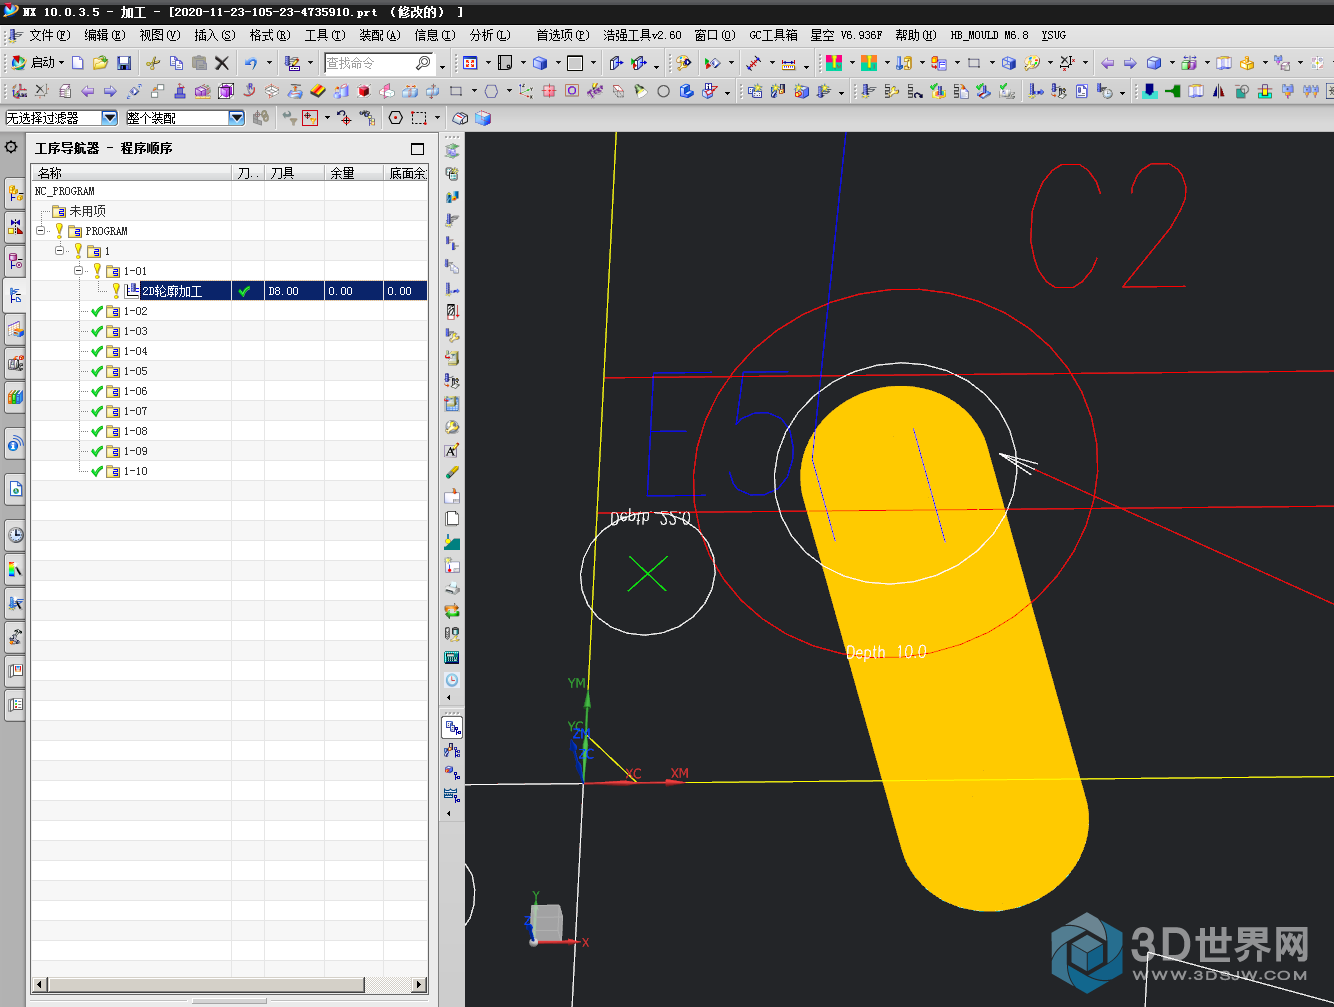Click the 余量 column header
1334x1007 pixels.
(x=354, y=173)
